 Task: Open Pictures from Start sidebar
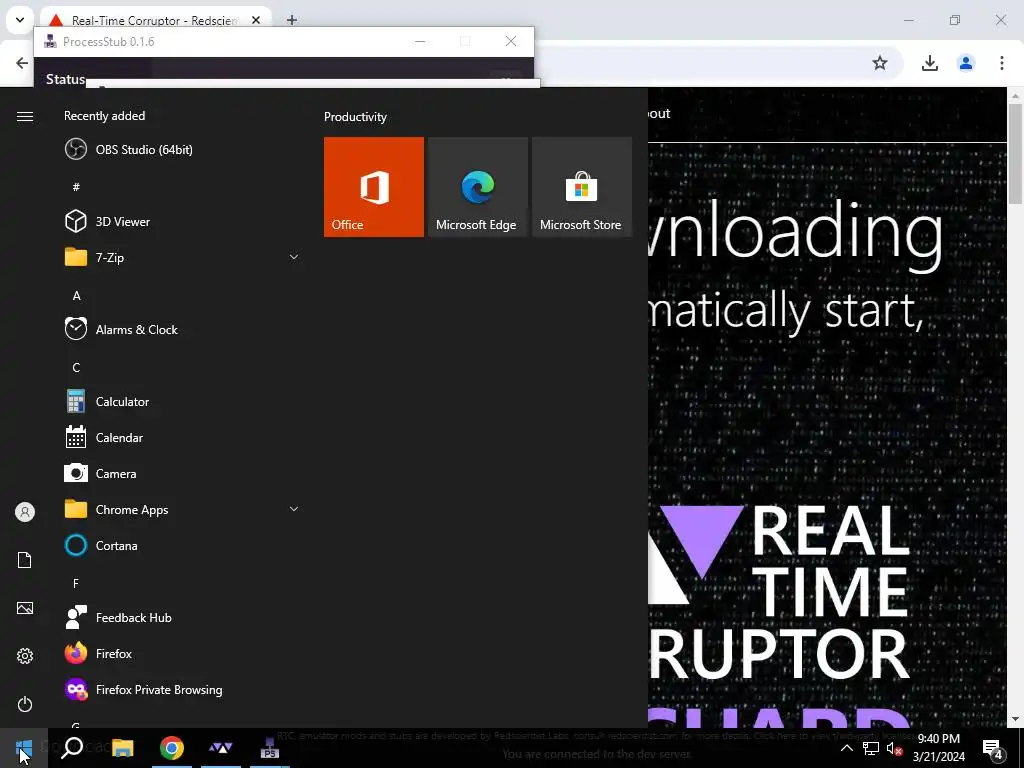click(x=25, y=608)
